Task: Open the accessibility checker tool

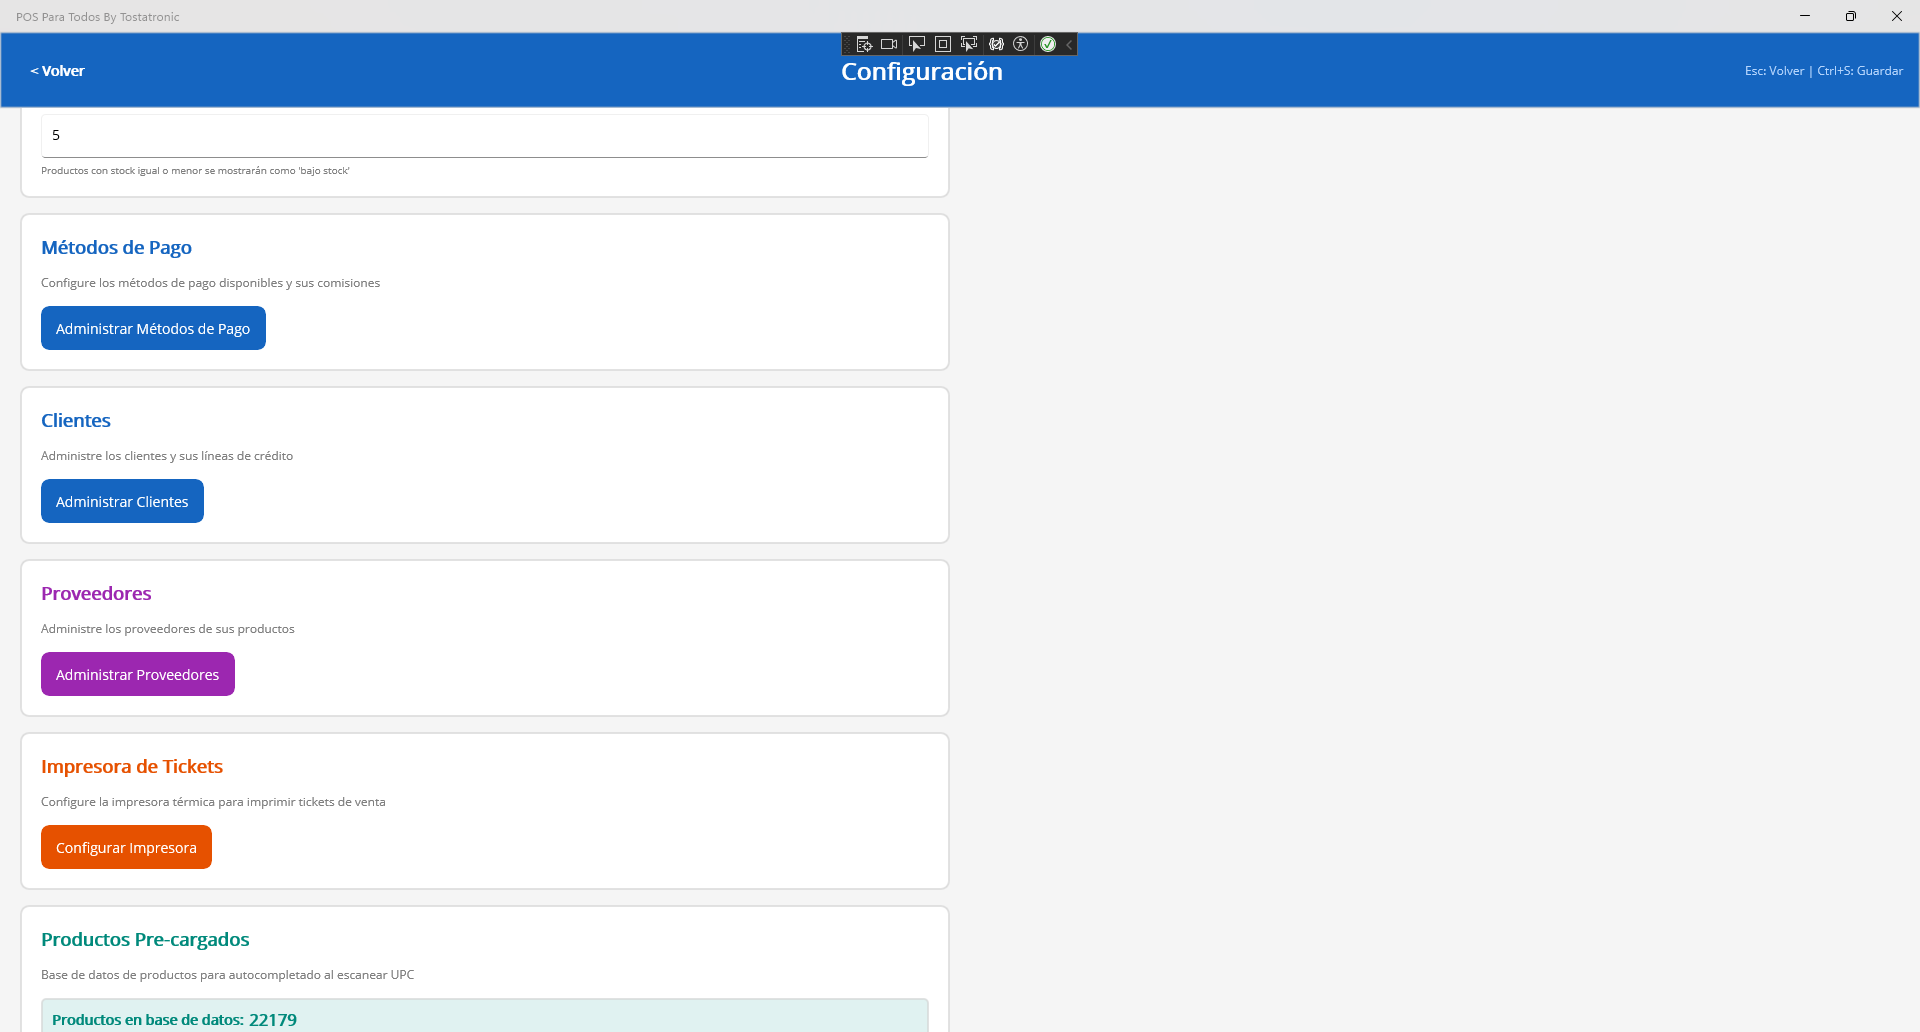Action: (1022, 44)
